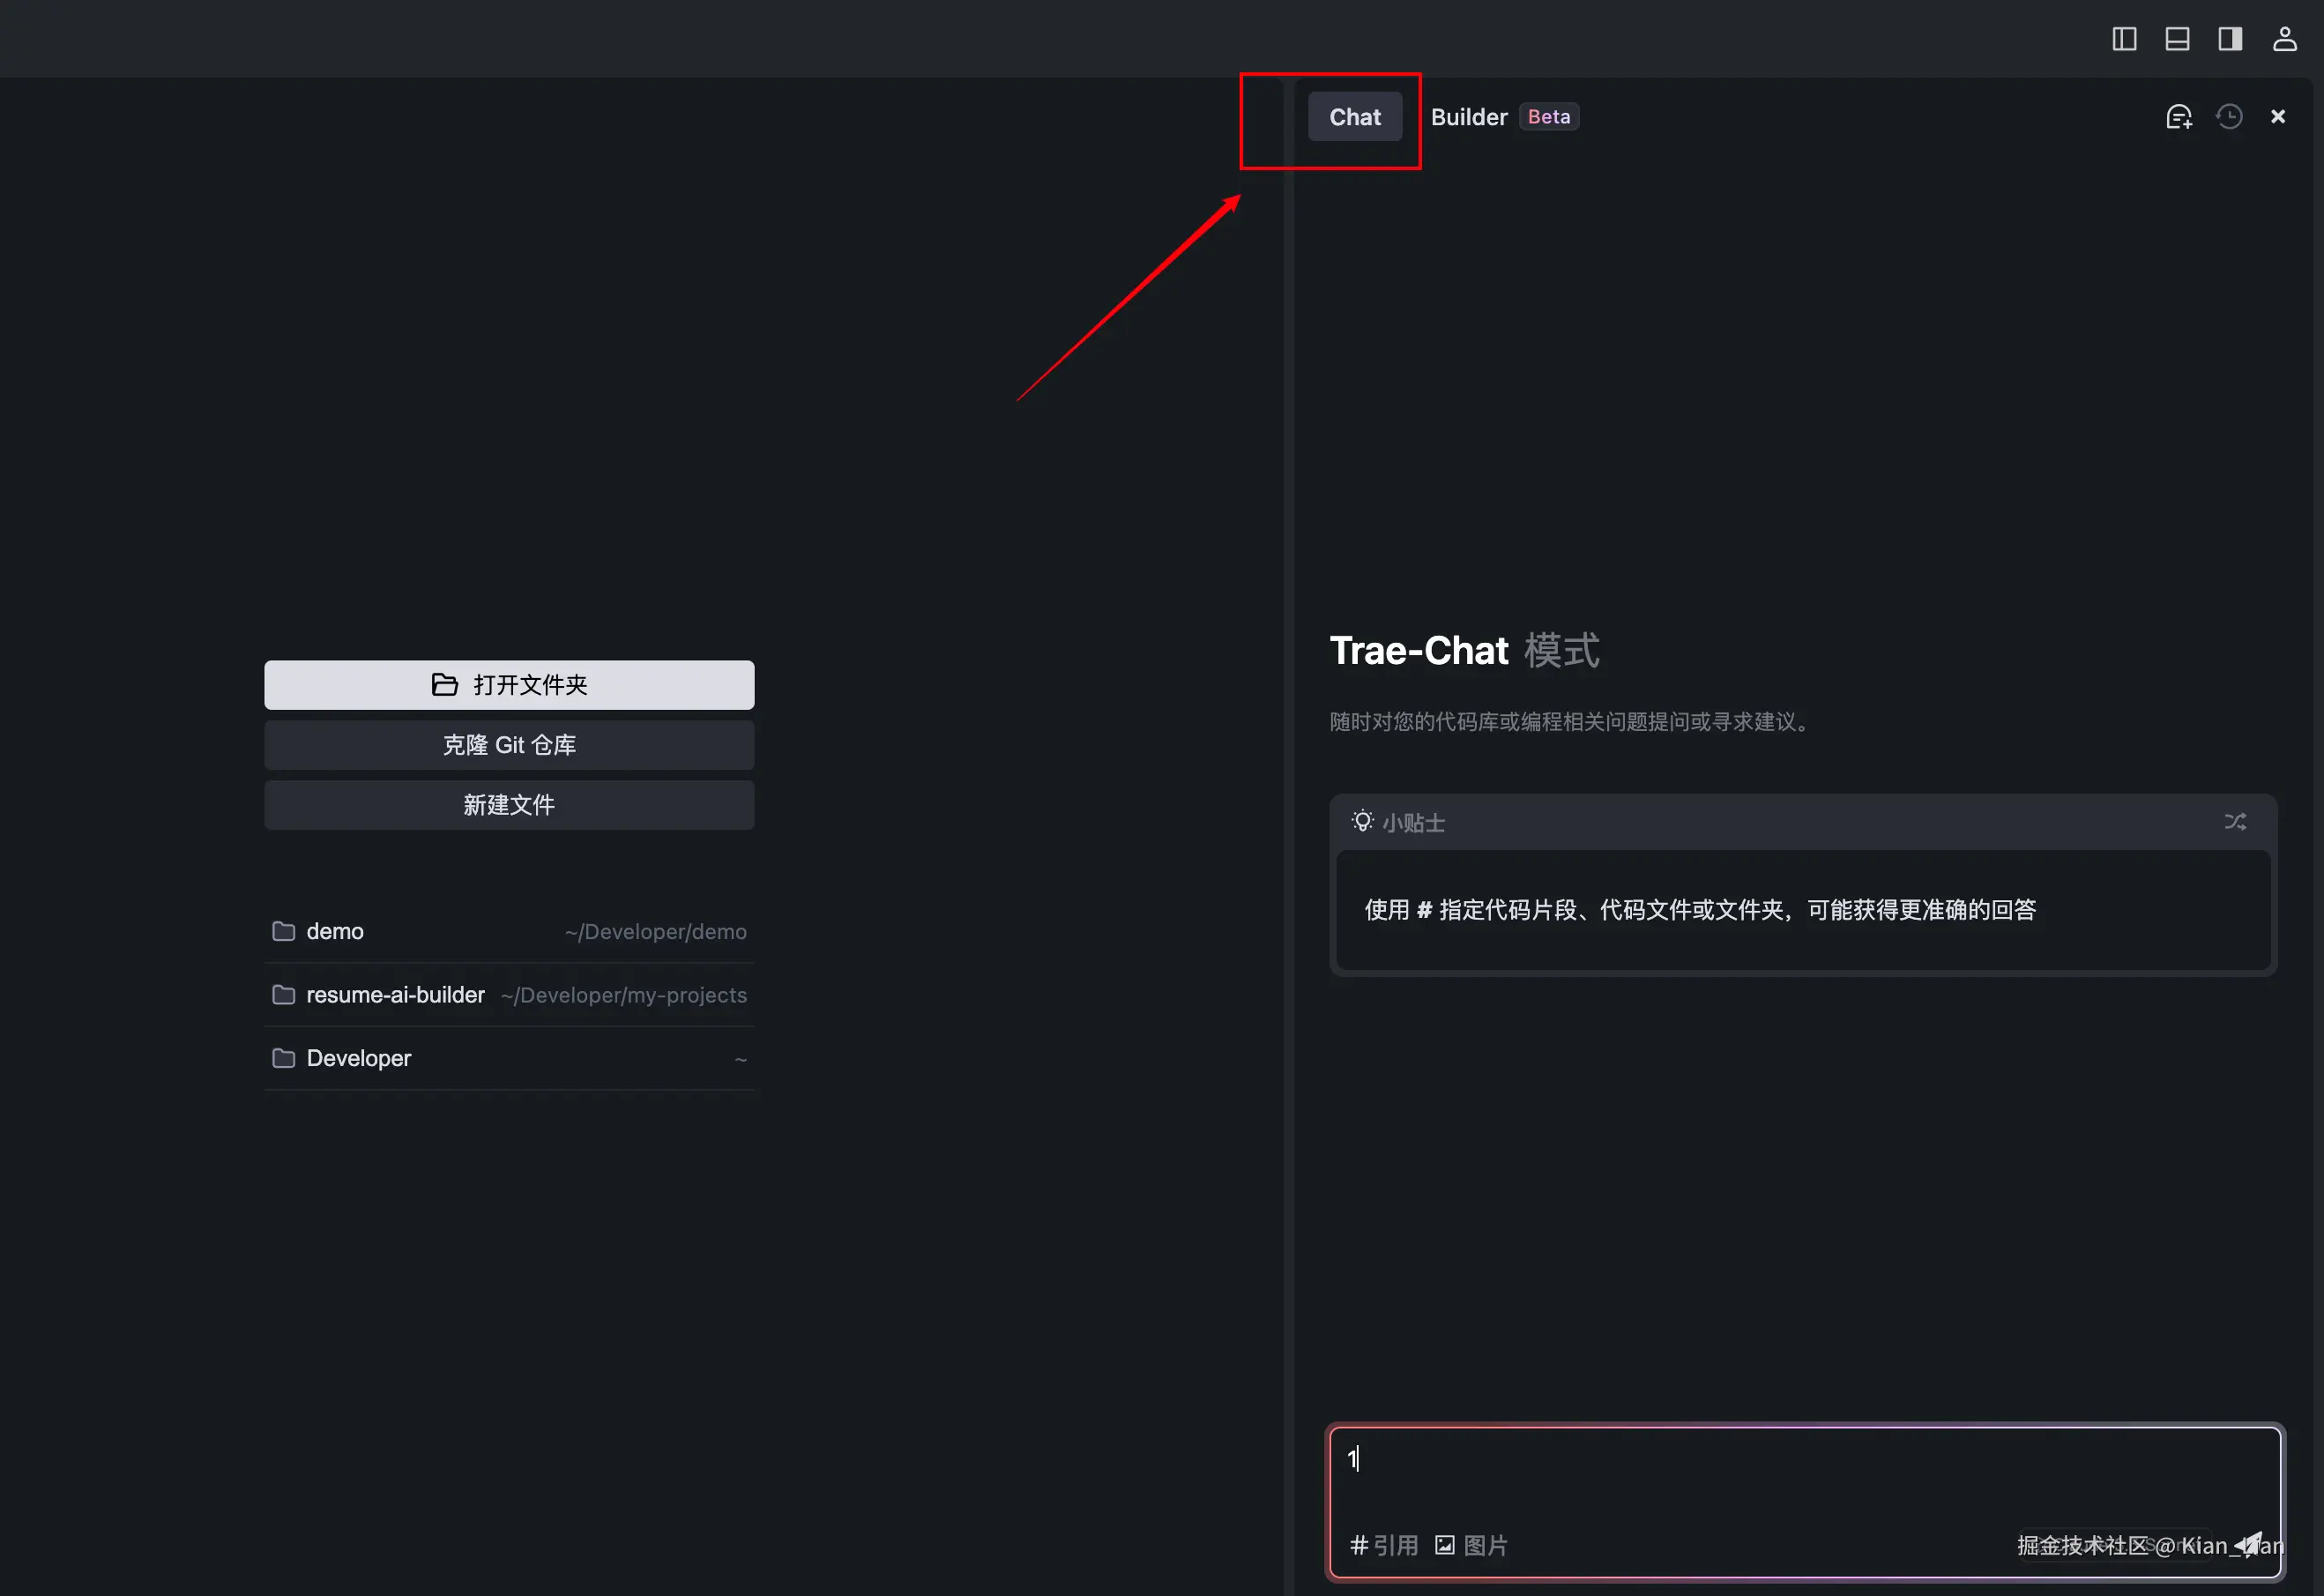
Task: Close the AI chat panel
Action: pyautogui.click(x=2278, y=117)
